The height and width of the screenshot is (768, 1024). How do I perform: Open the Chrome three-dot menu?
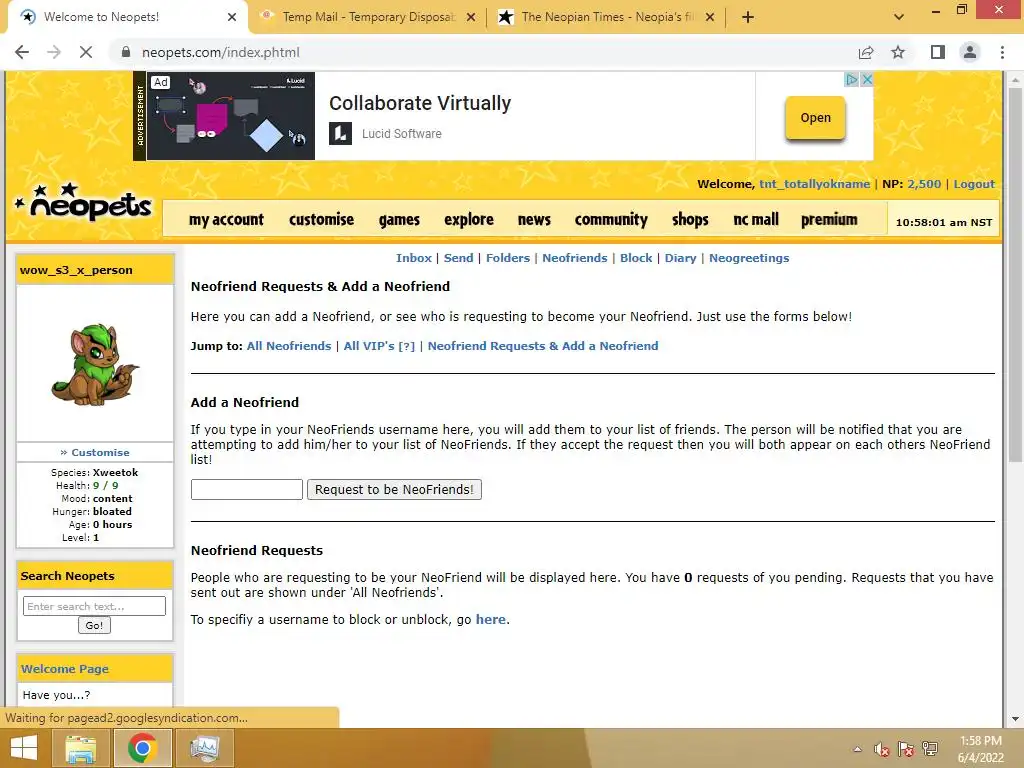(x=1002, y=52)
